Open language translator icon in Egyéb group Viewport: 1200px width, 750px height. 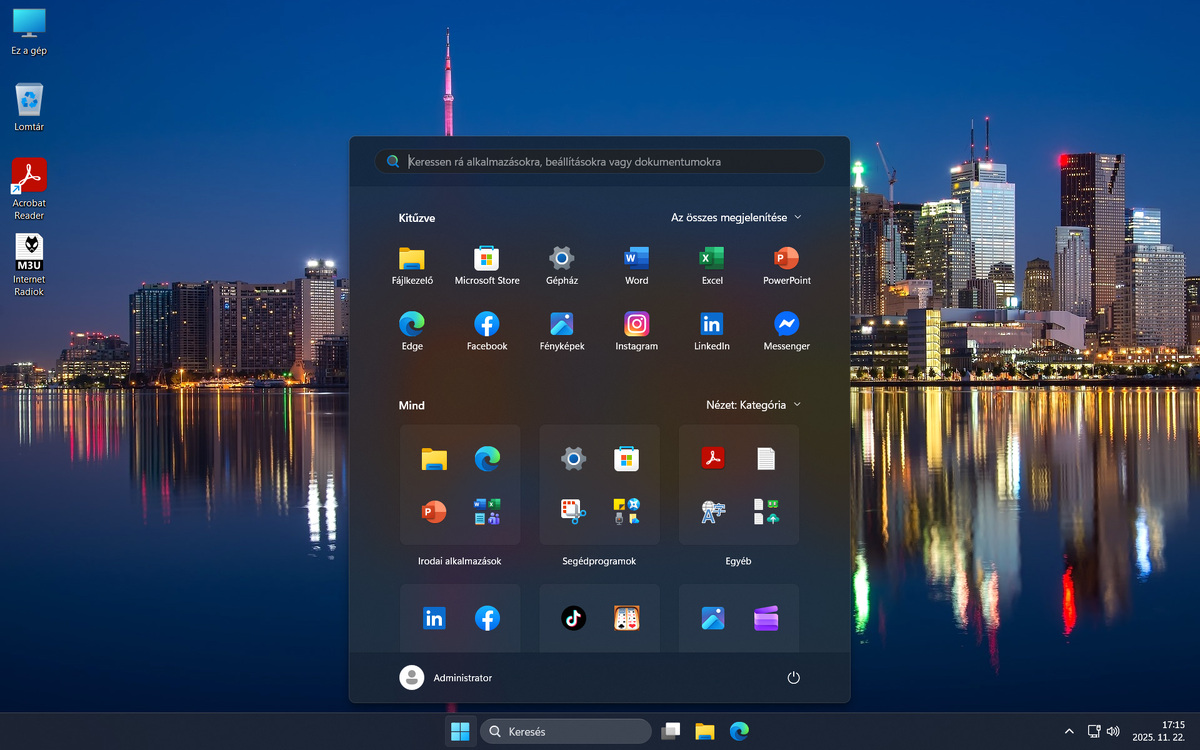click(713, 512)
